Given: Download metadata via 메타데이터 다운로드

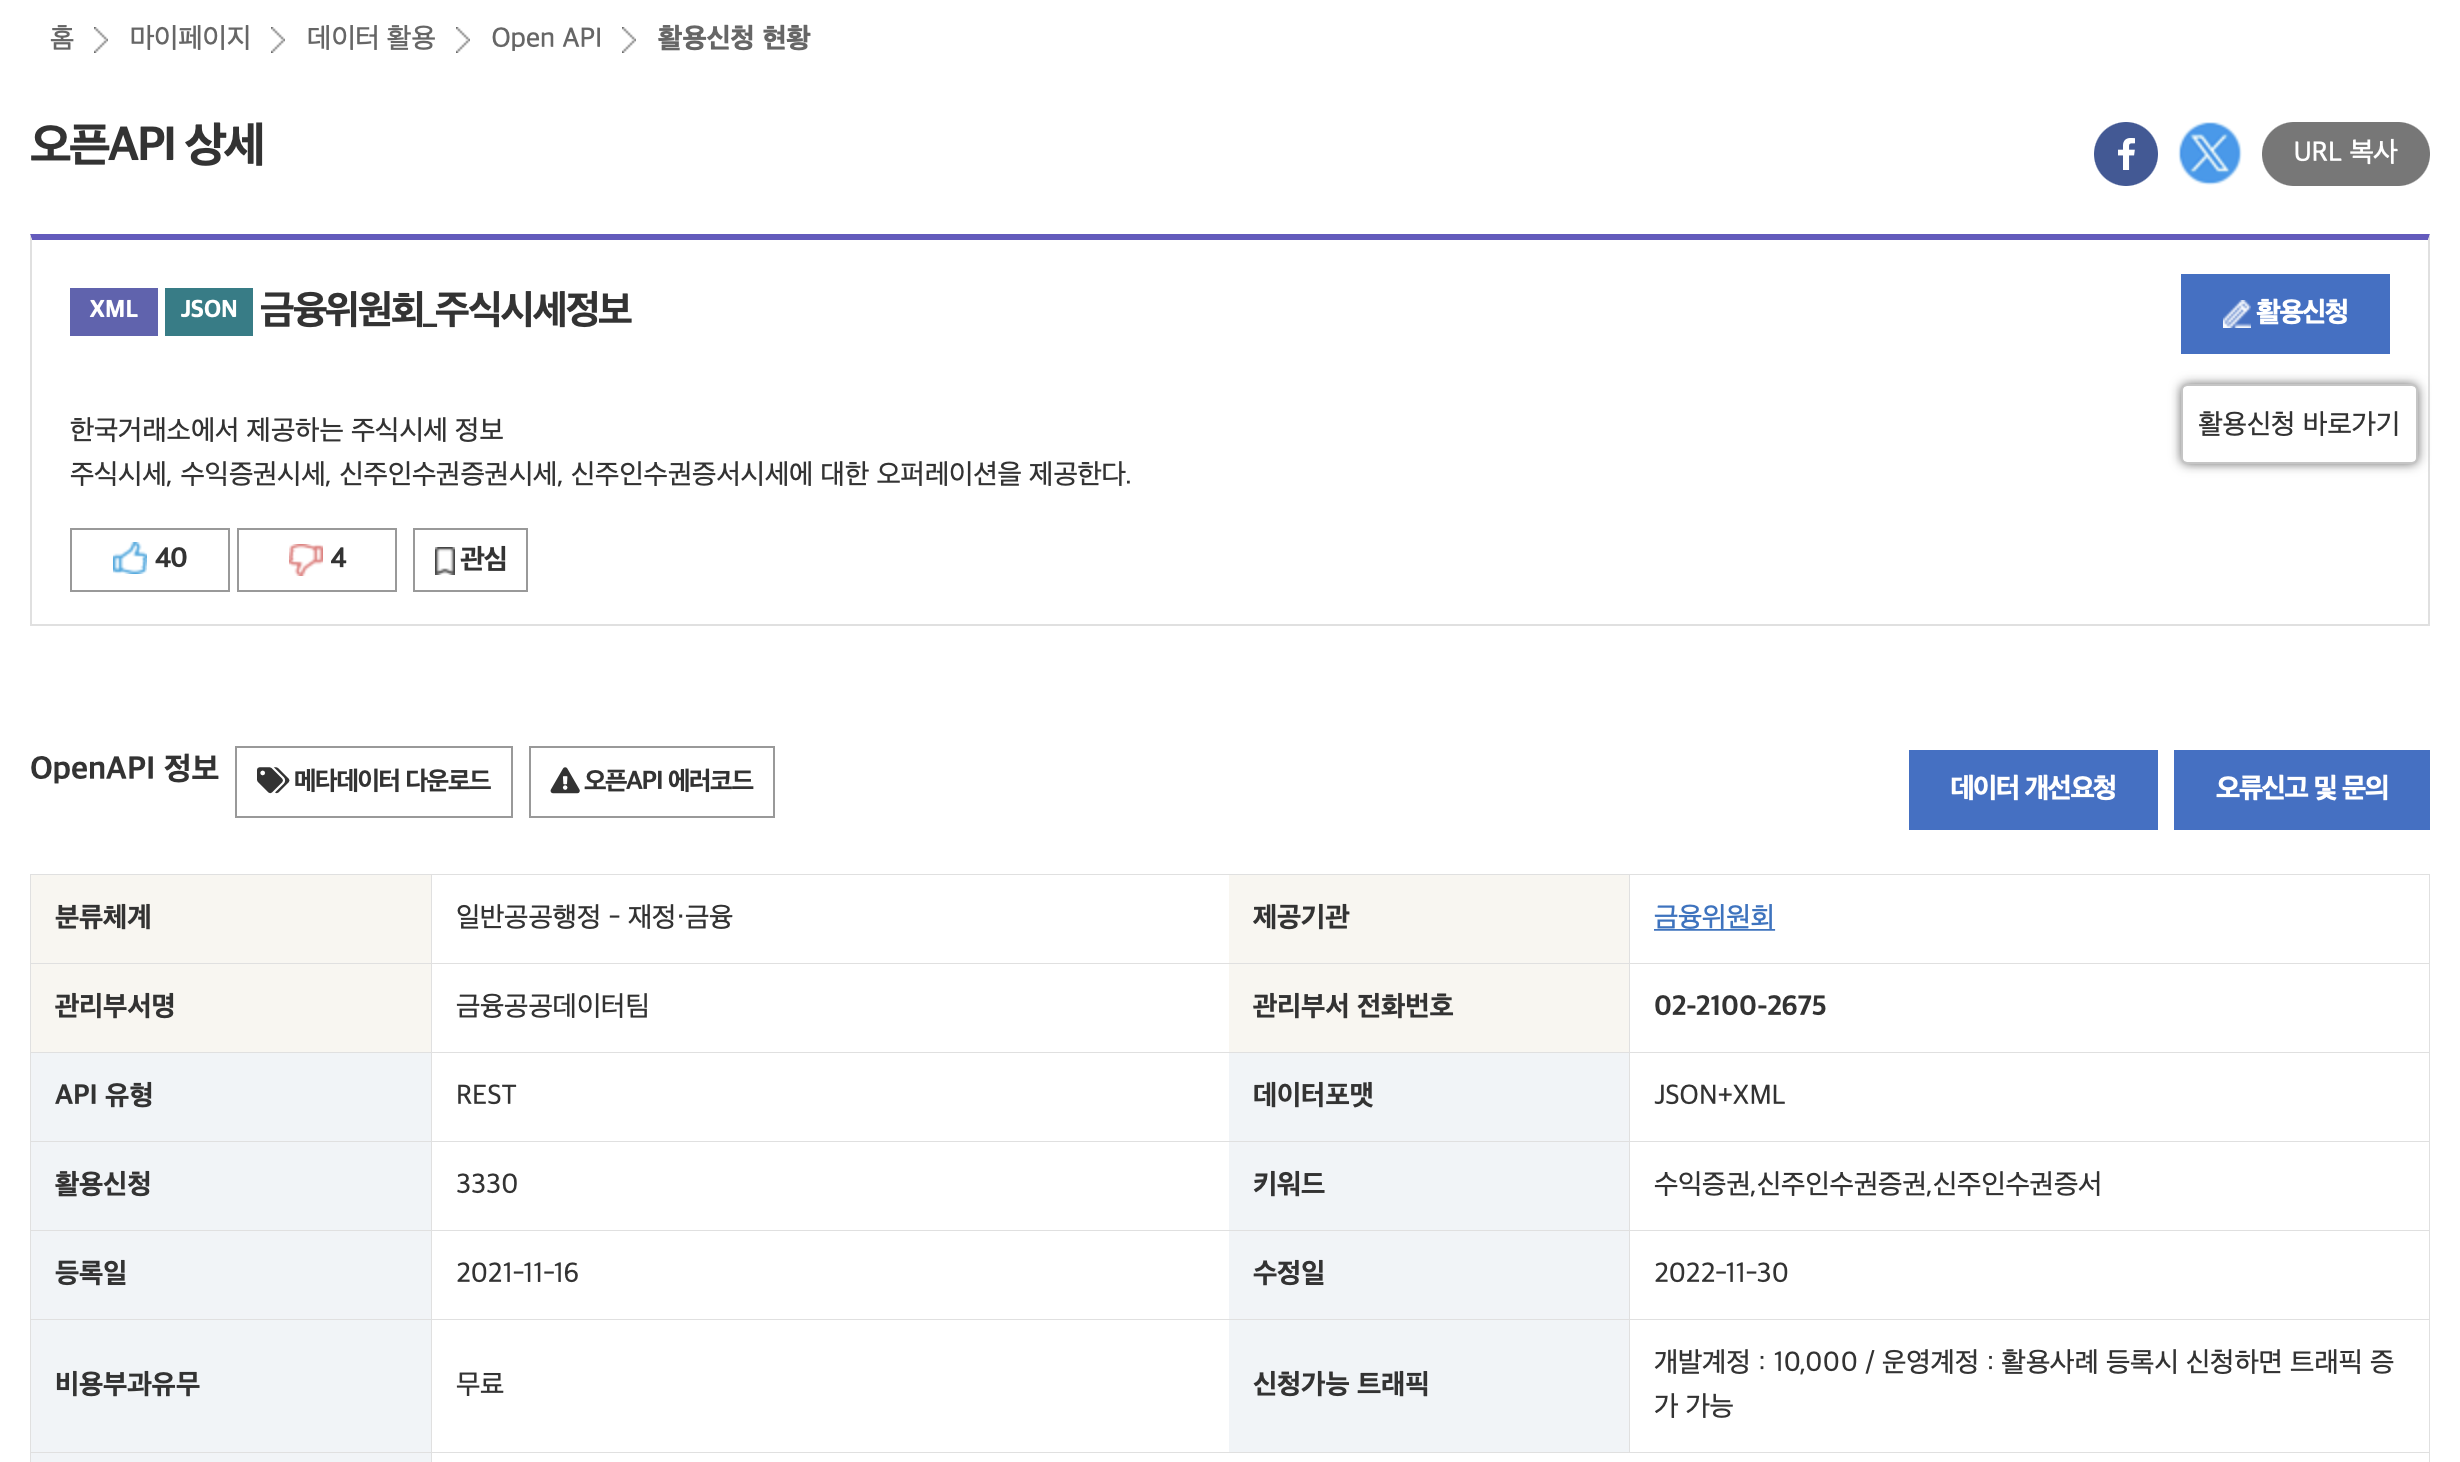Looking at the screenshot, I should (374, 781).
